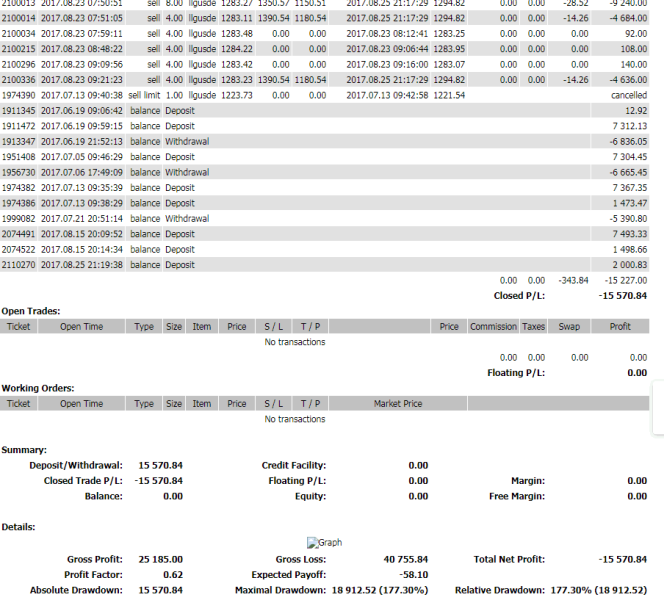
Task: Click deposit amount 1 473.47
Action: tap(630, 203)
